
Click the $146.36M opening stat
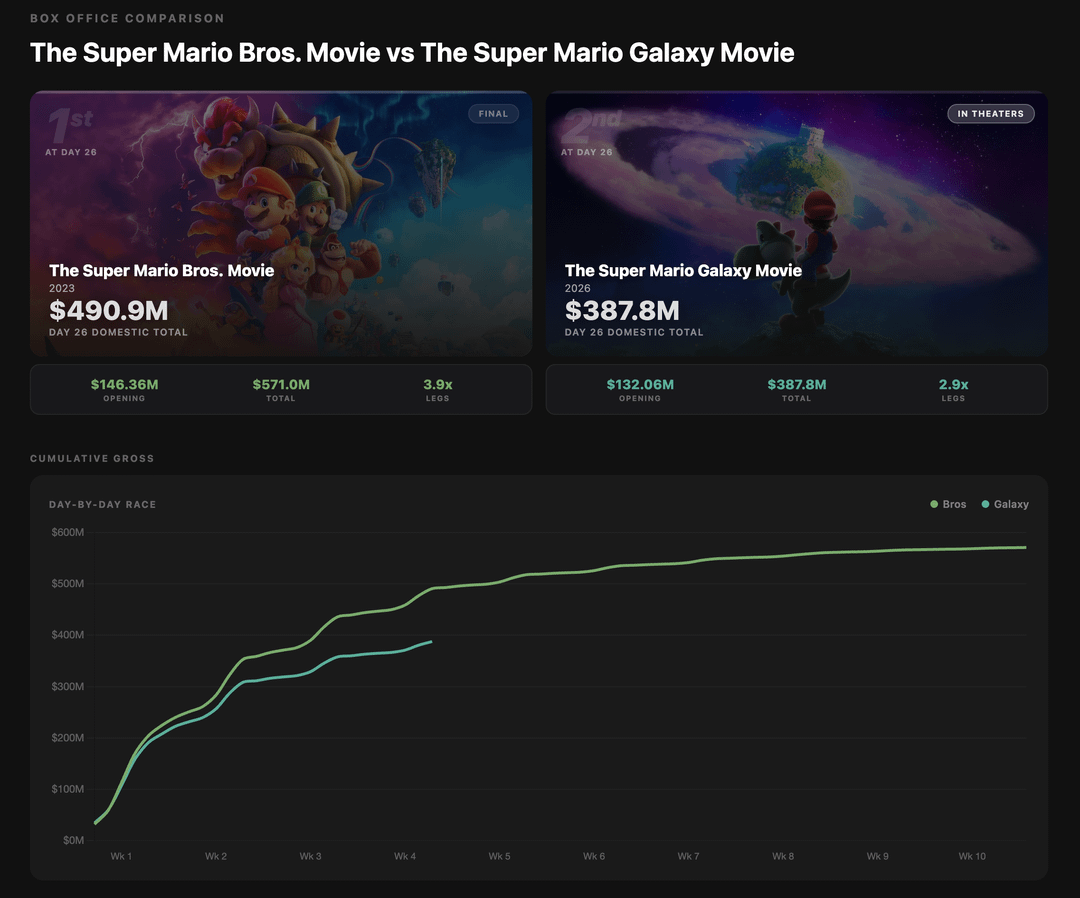point(124,384)
